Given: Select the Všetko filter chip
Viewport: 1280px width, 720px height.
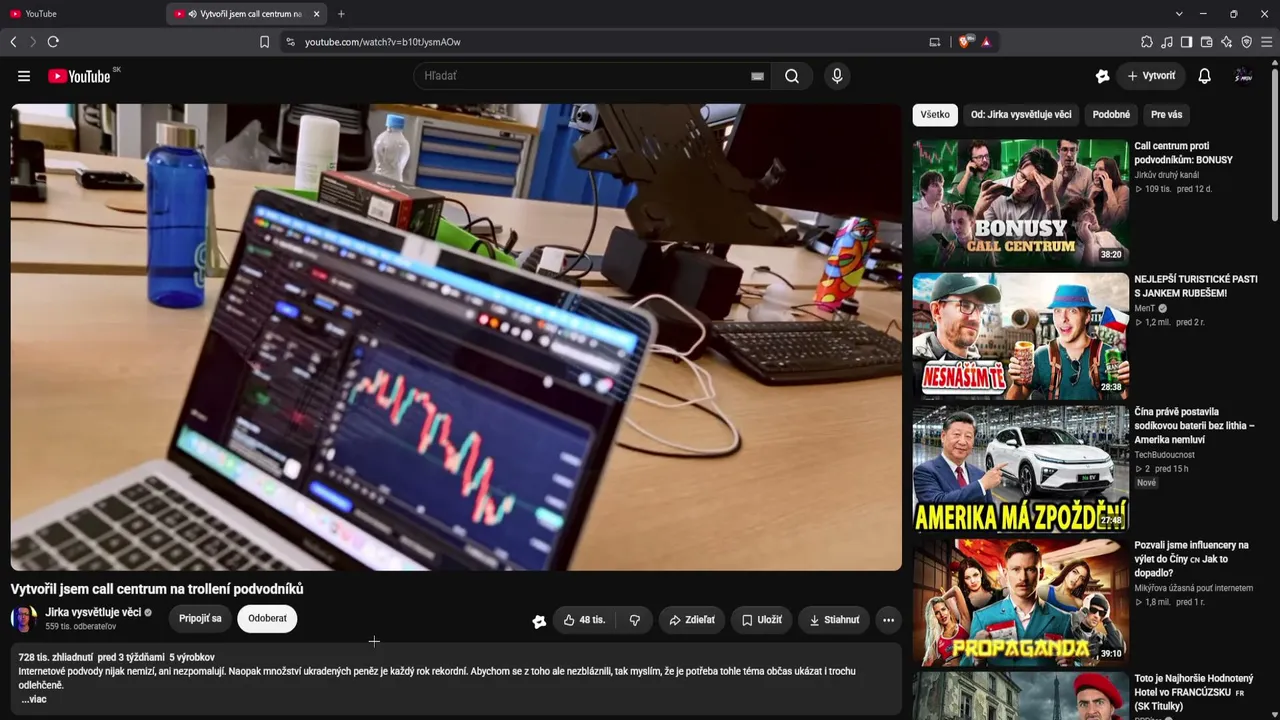Looking at the screenshot, I should coord(935,115).
